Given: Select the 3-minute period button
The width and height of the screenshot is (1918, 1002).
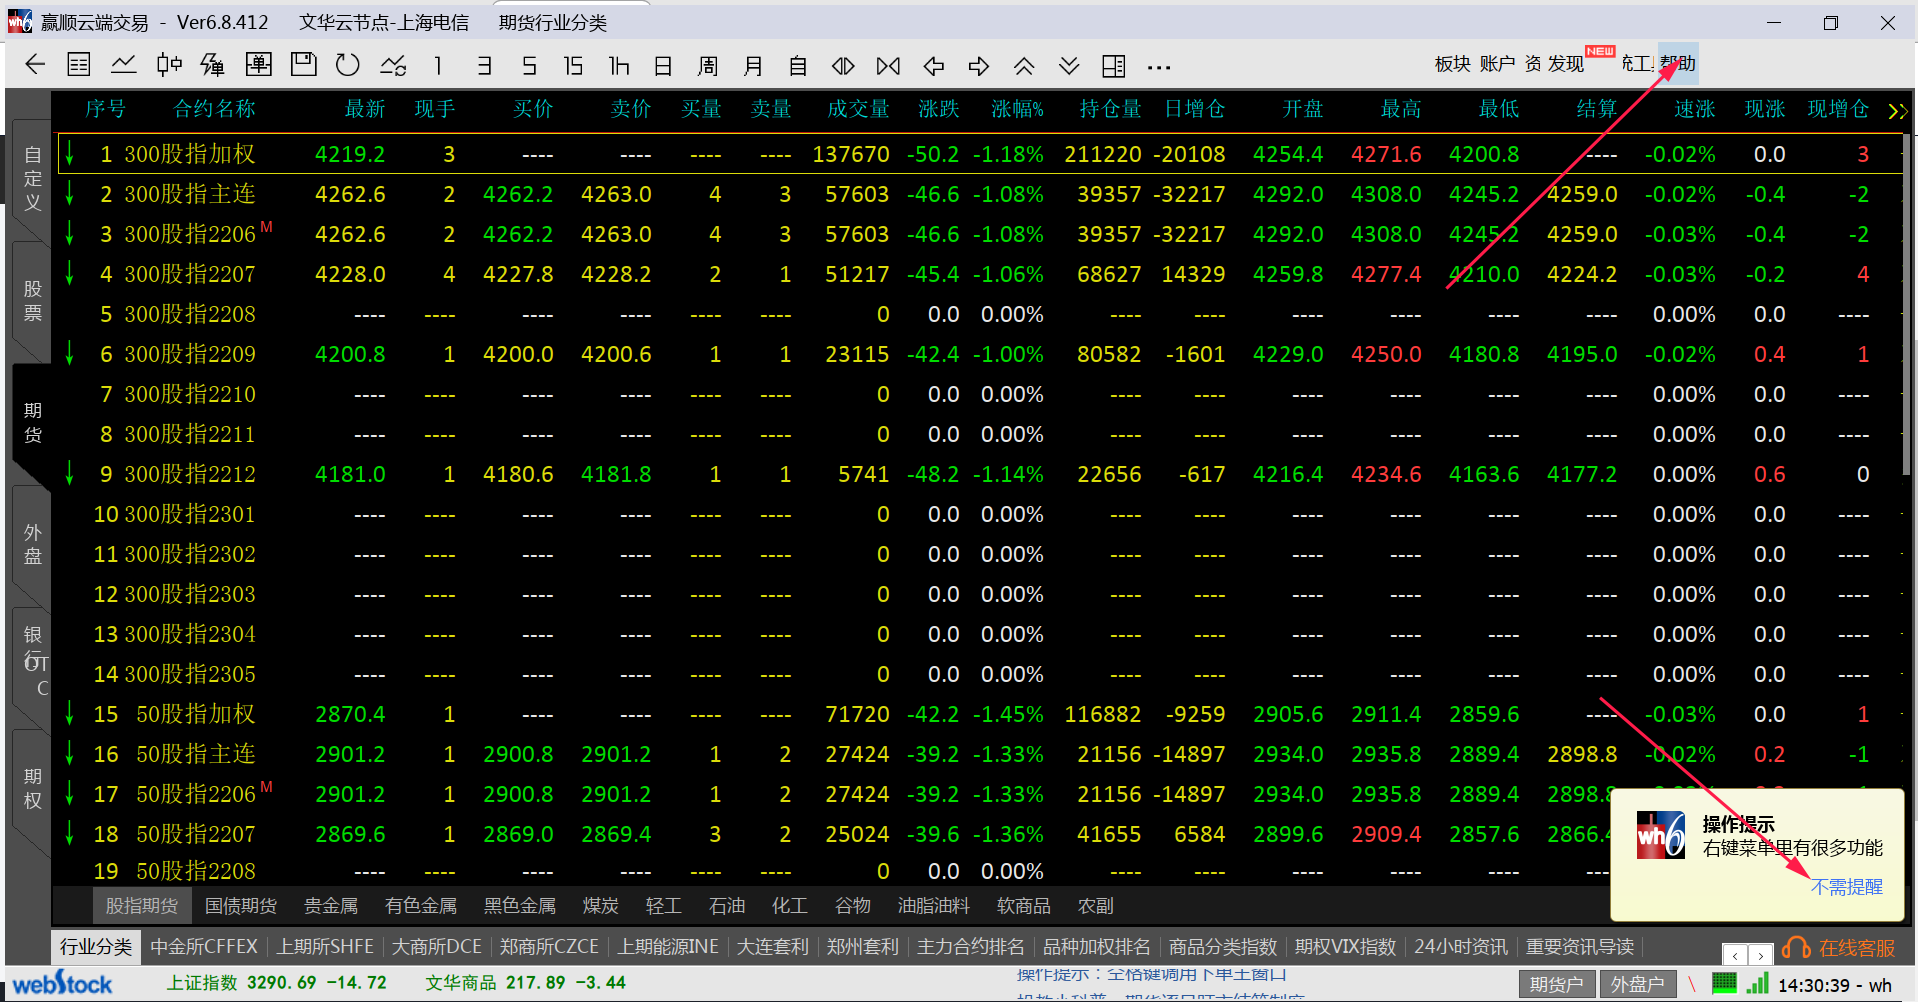Looking at the screenshot, I should click(x=484, y=66).
